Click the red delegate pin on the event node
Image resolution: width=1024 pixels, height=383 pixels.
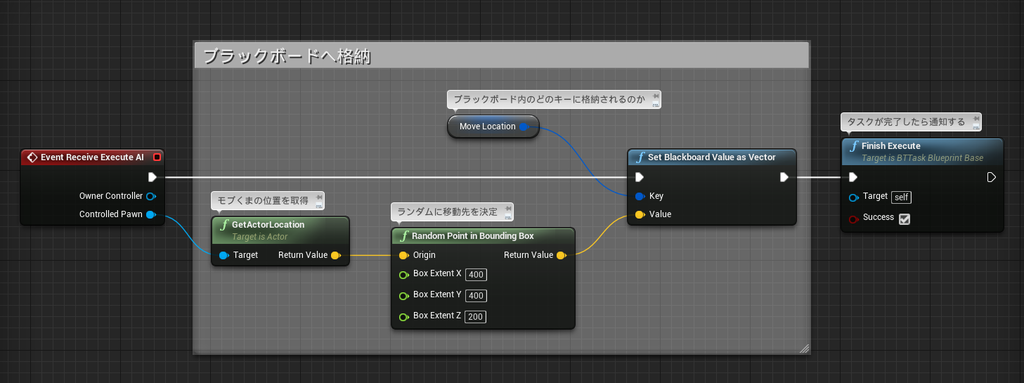point(157,157)
